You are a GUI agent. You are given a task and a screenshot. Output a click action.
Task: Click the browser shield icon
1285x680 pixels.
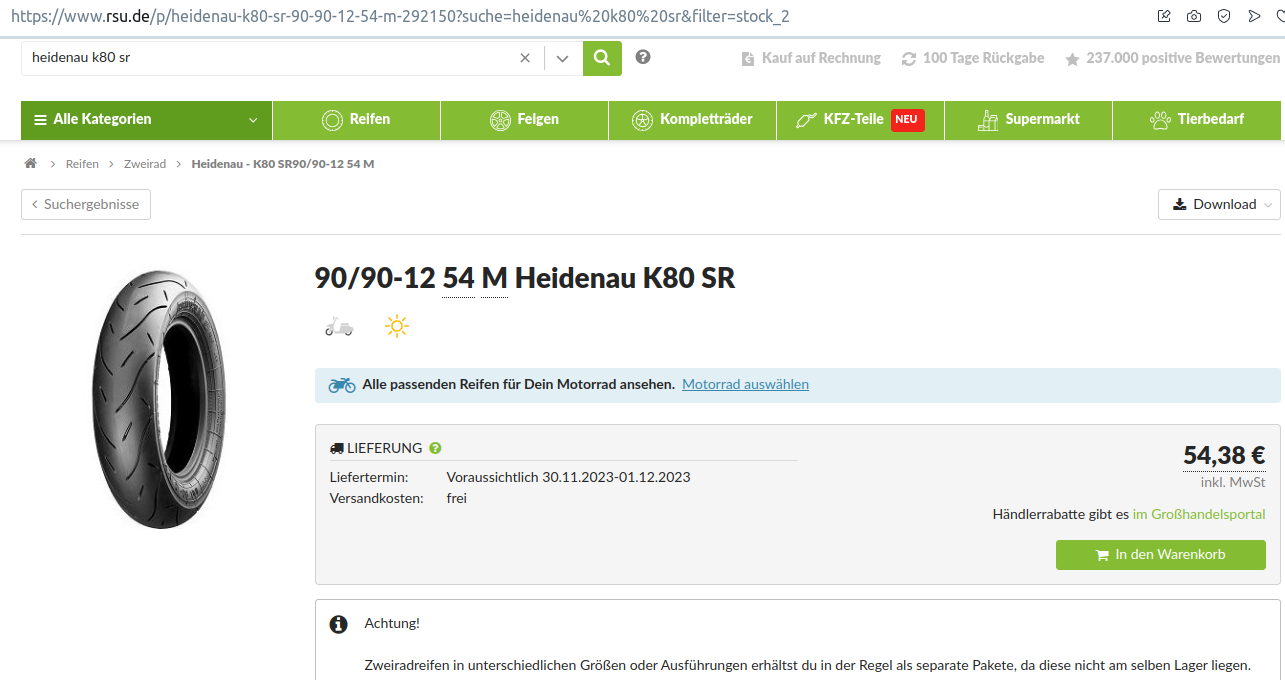pyautogui.click(x=1224, y=16)
